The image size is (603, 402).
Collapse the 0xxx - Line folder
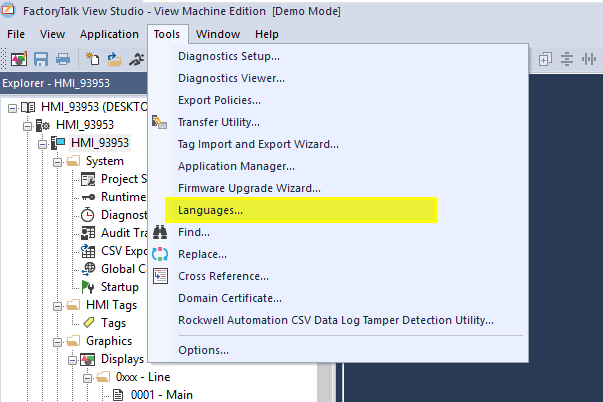pyautogui.click(x=87, y=379)
